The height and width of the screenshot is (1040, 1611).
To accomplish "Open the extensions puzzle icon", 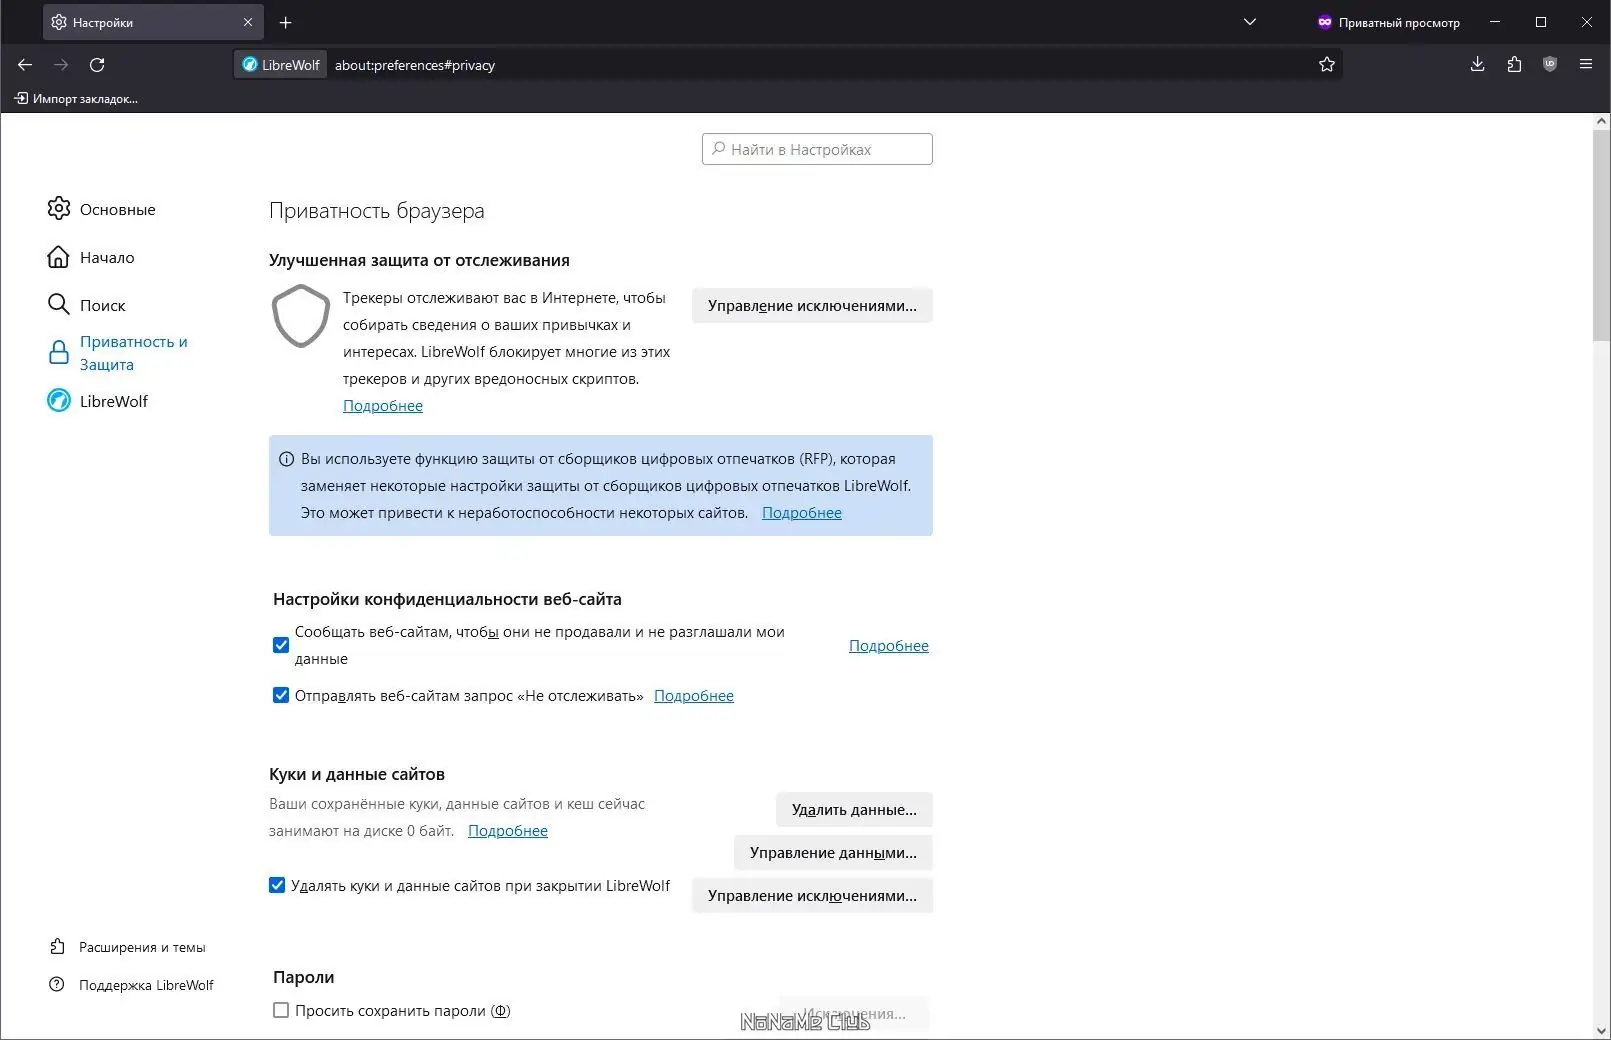I will (1514, 65).
